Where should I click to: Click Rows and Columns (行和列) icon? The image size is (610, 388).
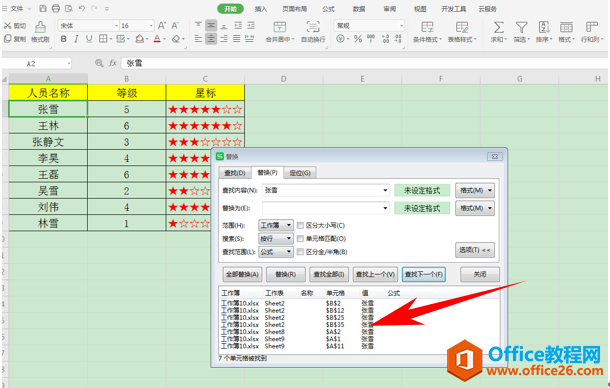click(592, 27)
